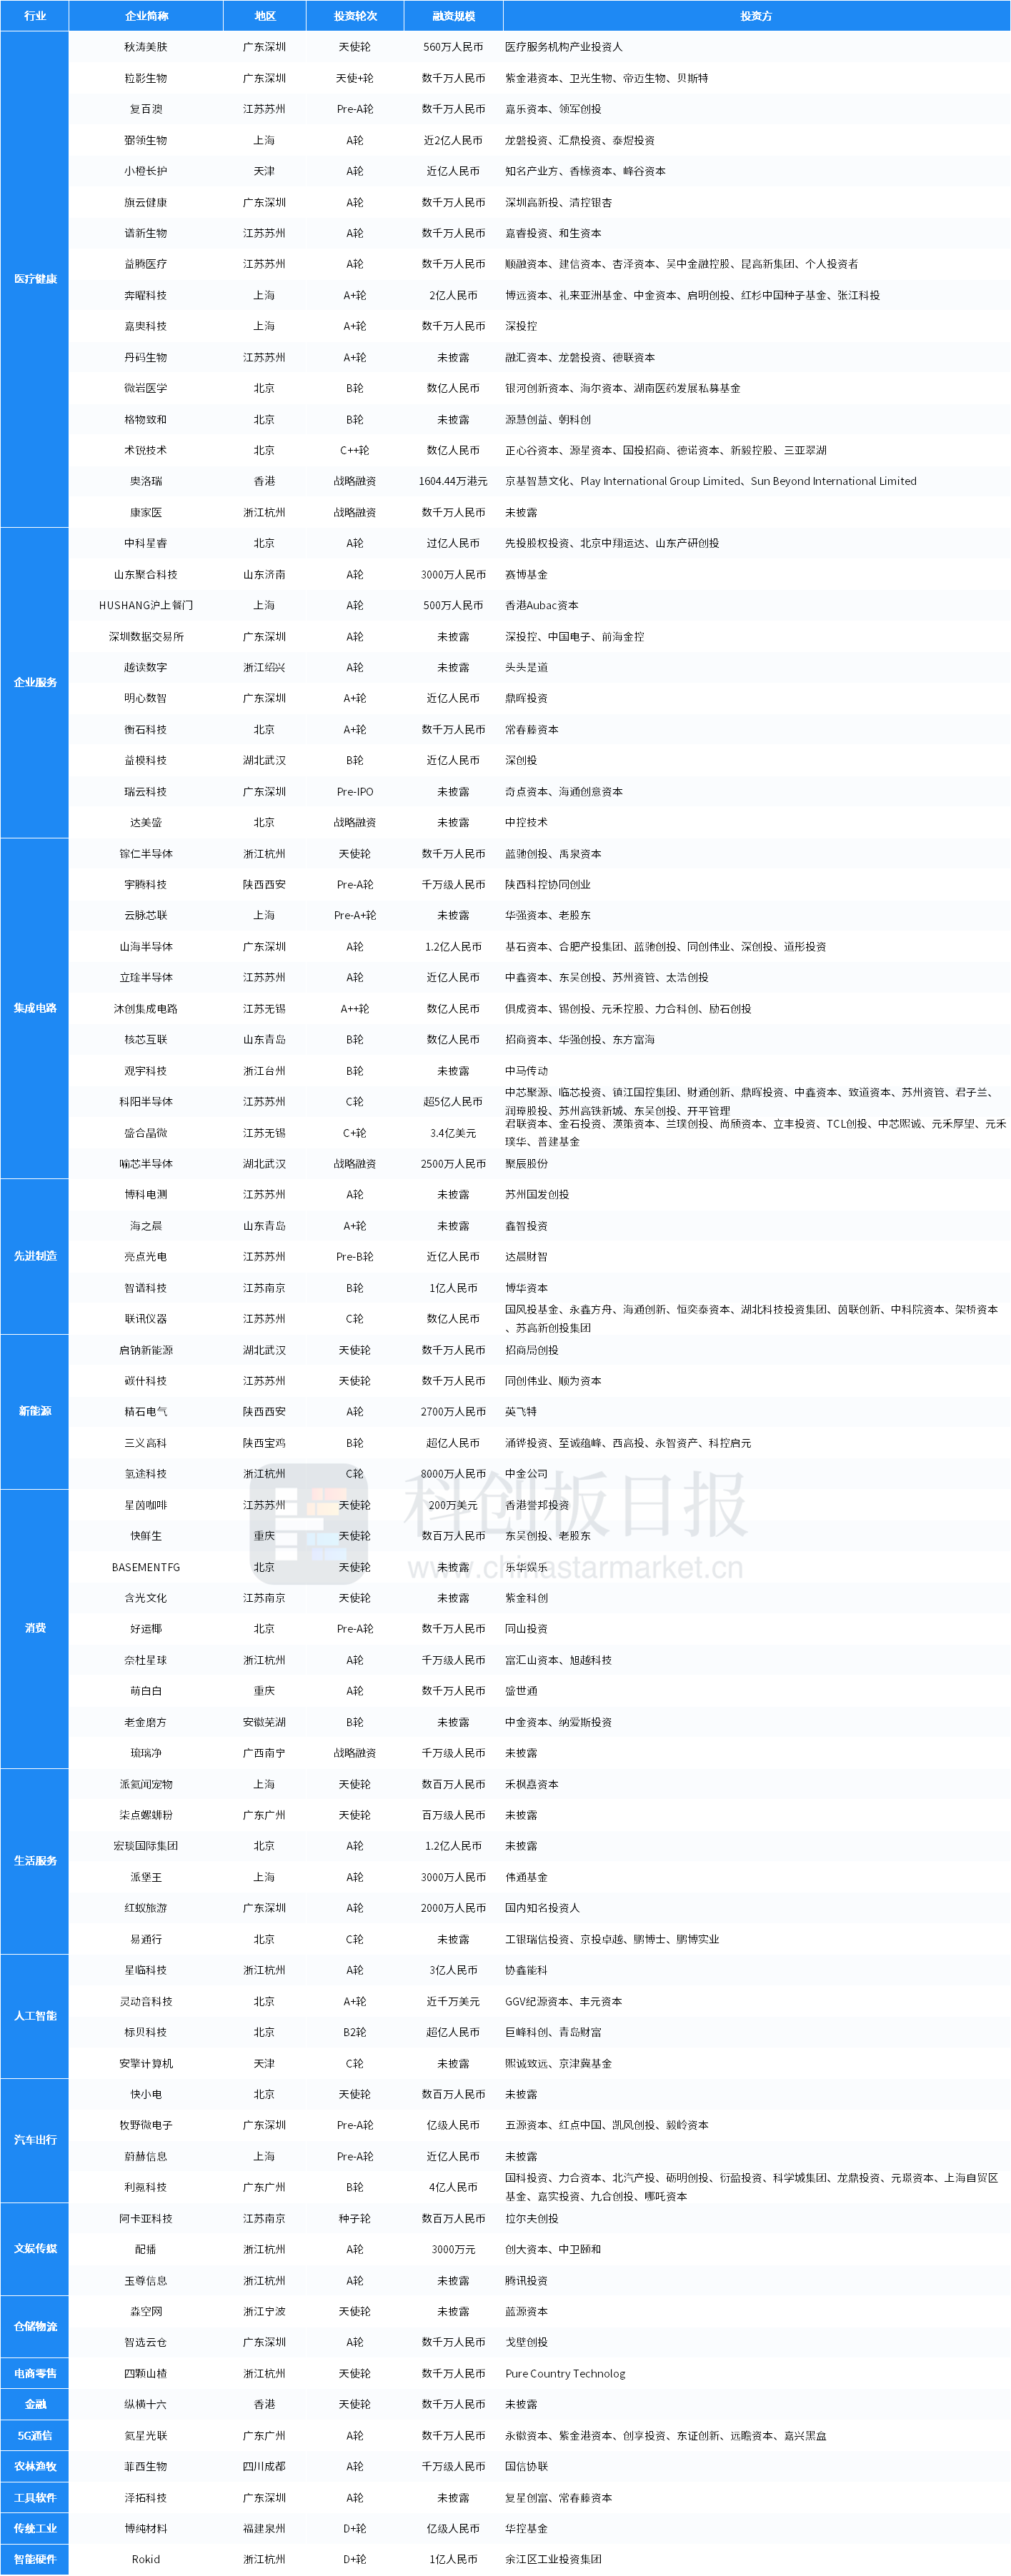Select the 人工智能 industry cell

tap(35, 2016)
